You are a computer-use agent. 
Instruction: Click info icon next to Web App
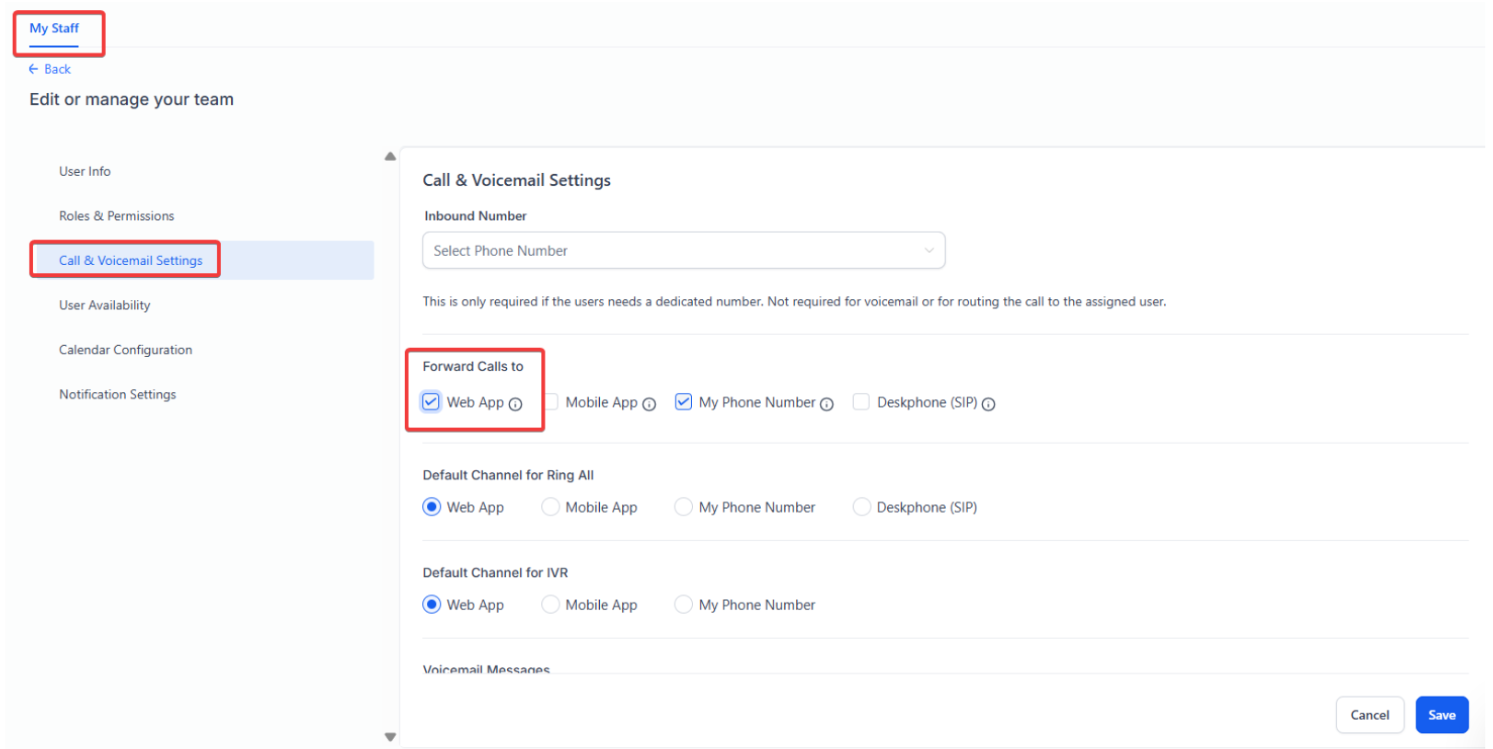point(515,404)
